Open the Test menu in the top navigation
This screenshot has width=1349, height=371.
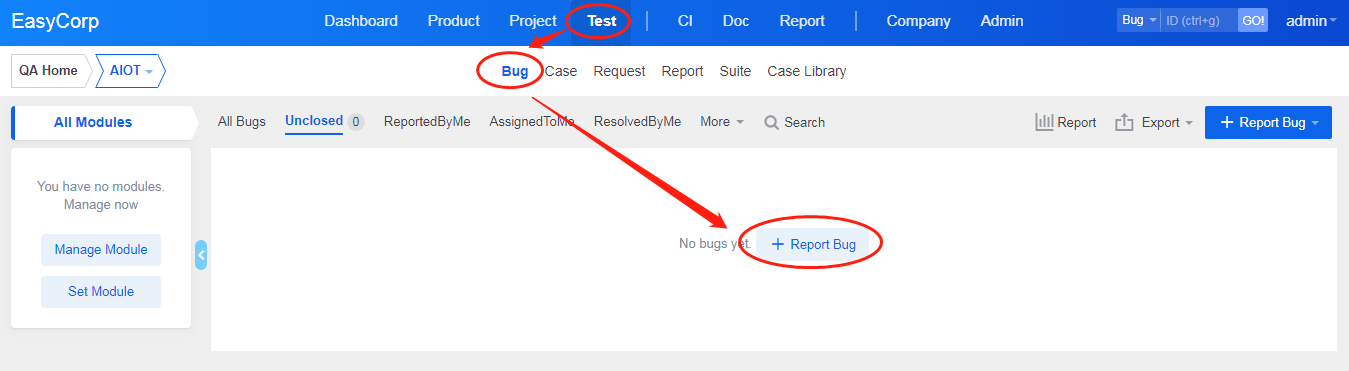[x=602, y=21]
